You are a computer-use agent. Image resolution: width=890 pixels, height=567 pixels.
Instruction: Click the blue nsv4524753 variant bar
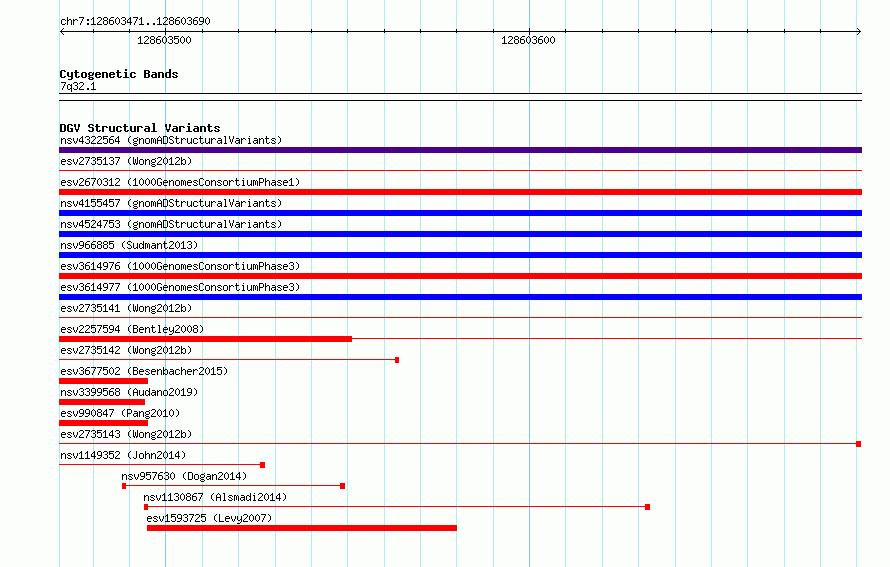click(460, 234)
